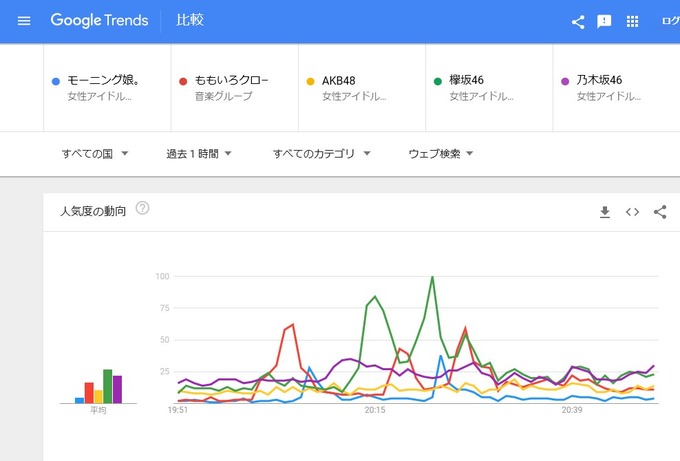Open the Google apps grid

point(632,21)
